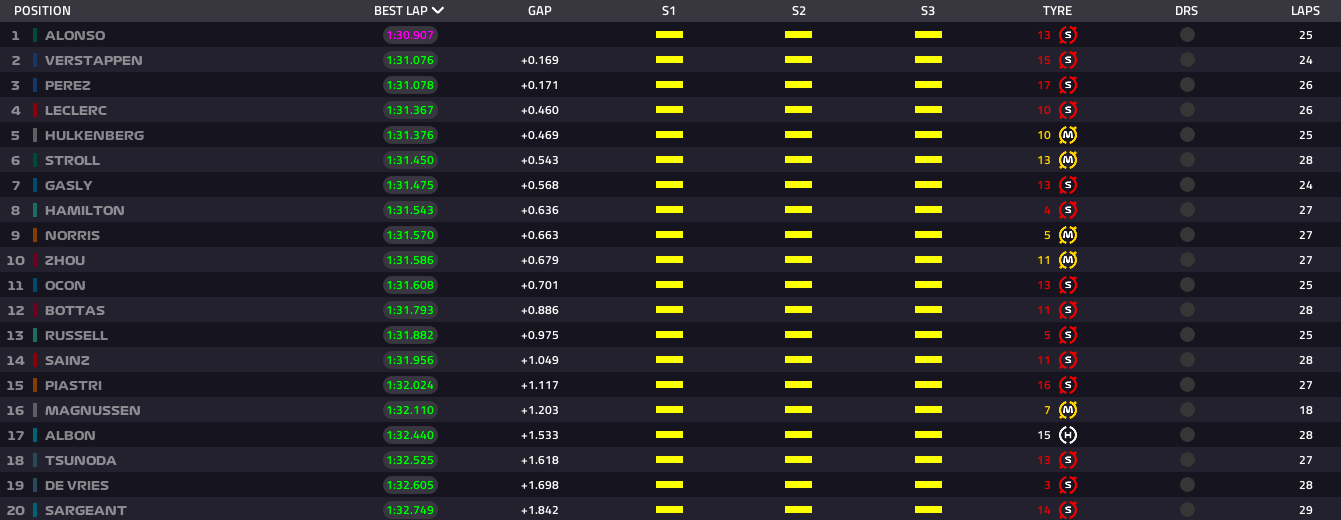Click Sargeant's DRS indicator dot
The width and height of the screenshot is (1341, 520).
(x=1187, y=510)
